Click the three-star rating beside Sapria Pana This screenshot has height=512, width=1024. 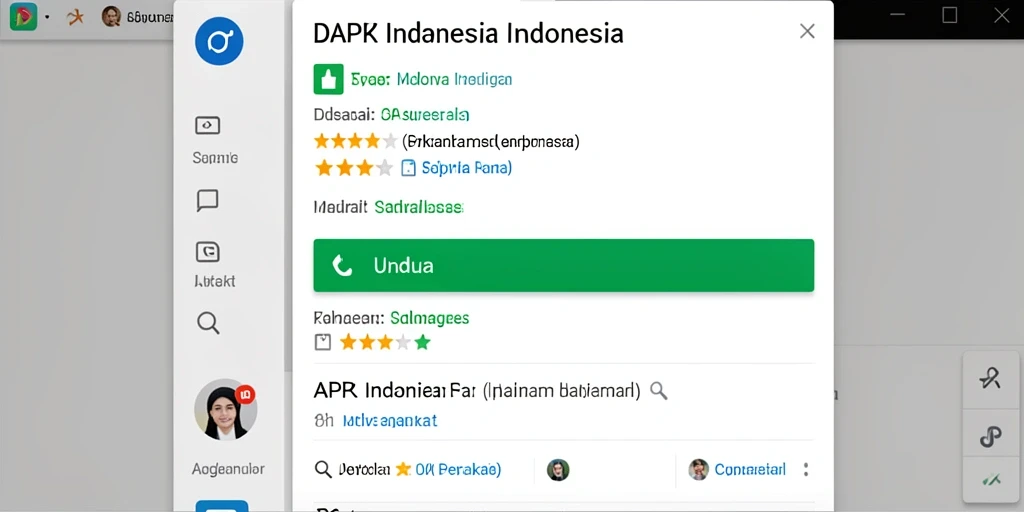[x=355, y=168]
